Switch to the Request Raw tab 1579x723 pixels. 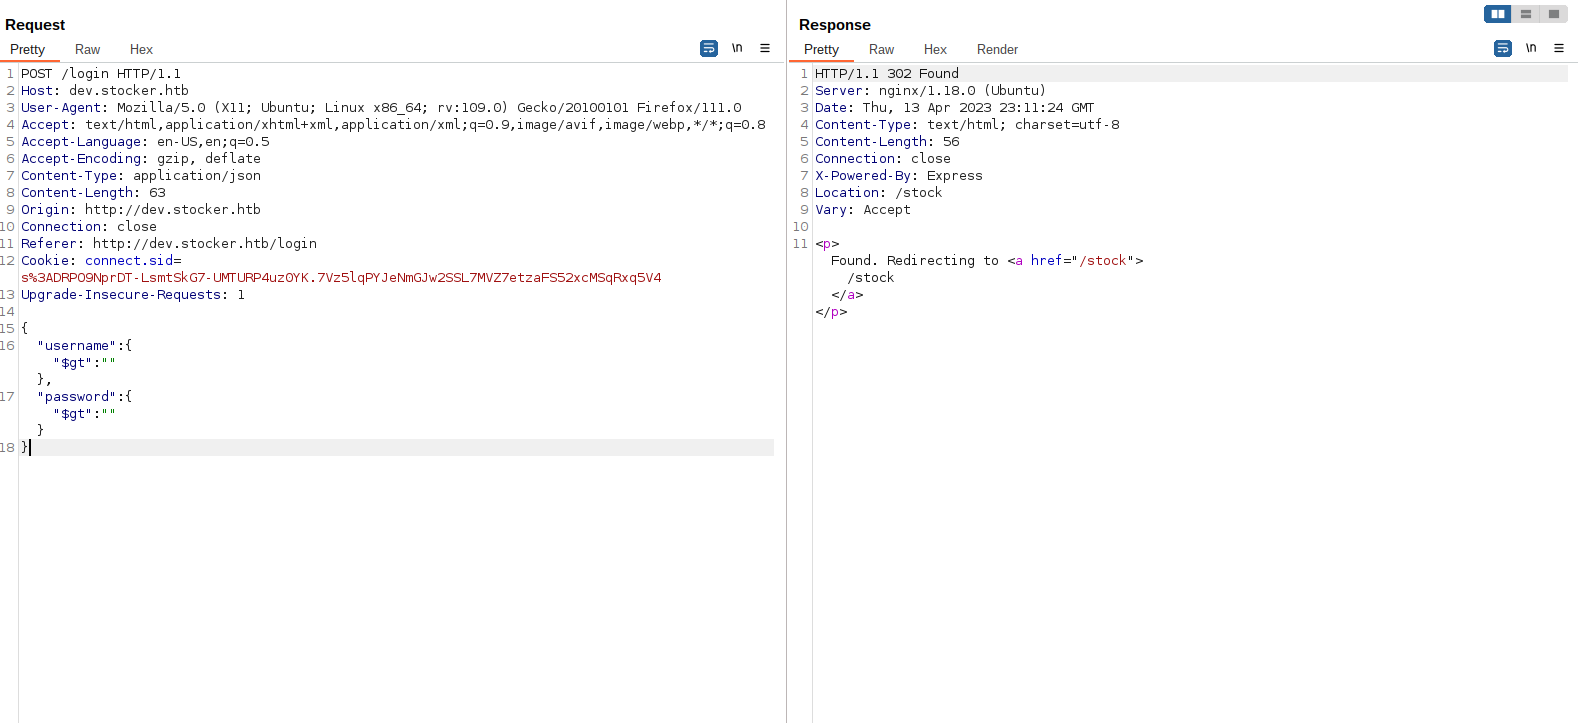click(x=88, y=49)
